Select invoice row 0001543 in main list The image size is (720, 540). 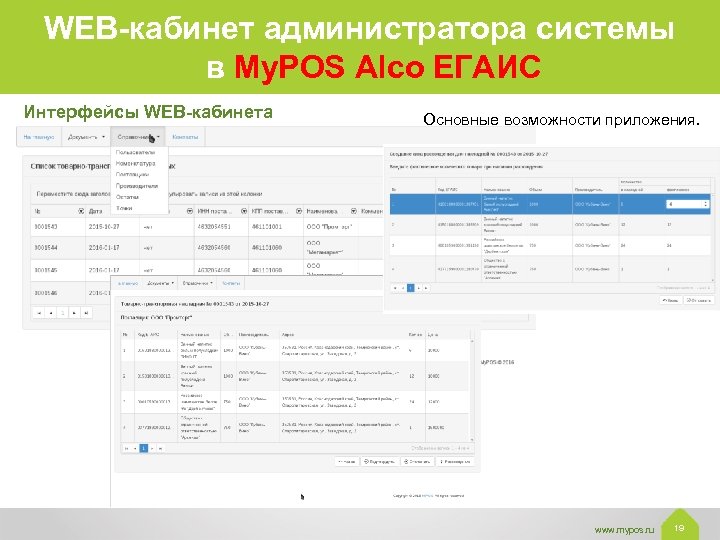pos(207,227)
